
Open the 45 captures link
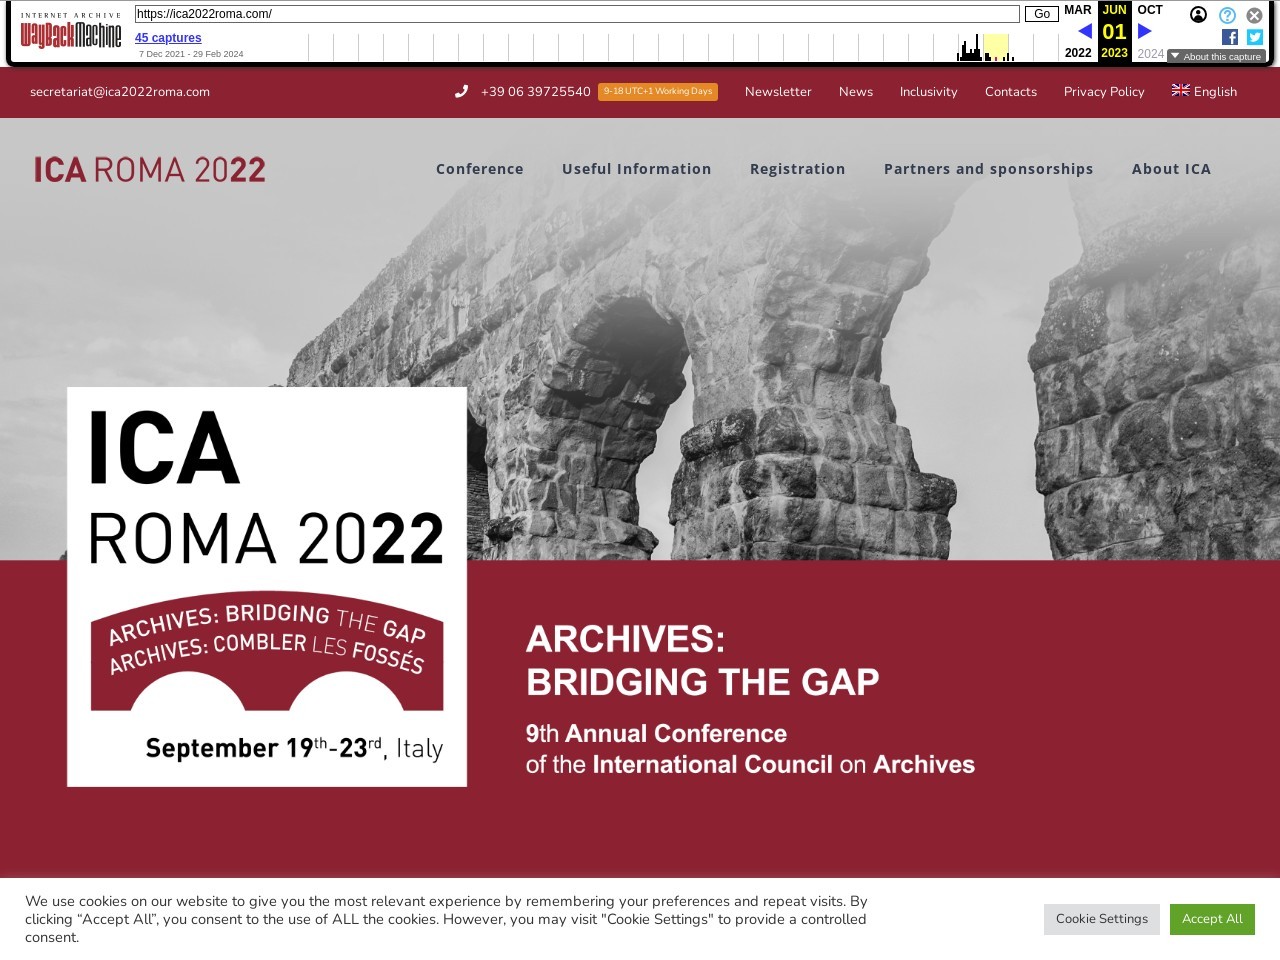tap(168, 38)
